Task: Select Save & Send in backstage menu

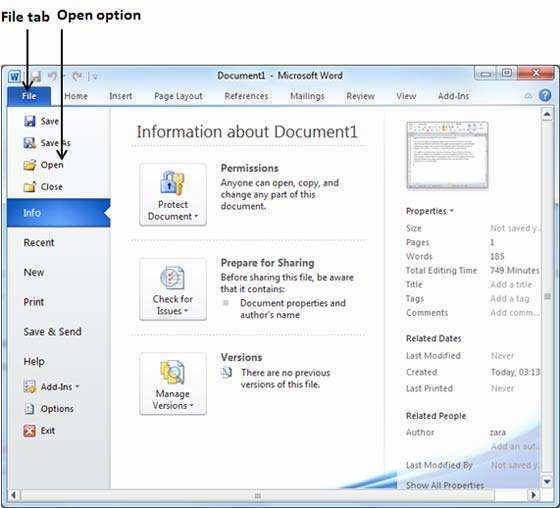Action: click(x=52, y=332)
